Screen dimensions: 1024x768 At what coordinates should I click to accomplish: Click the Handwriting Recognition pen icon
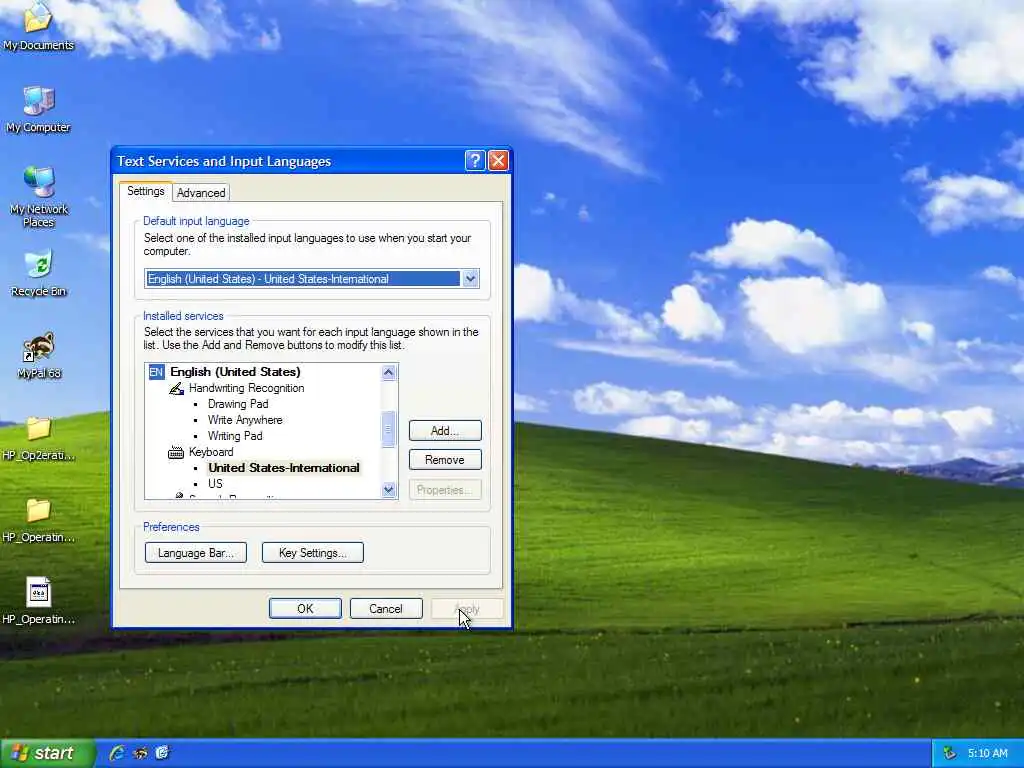click(176, 388)
